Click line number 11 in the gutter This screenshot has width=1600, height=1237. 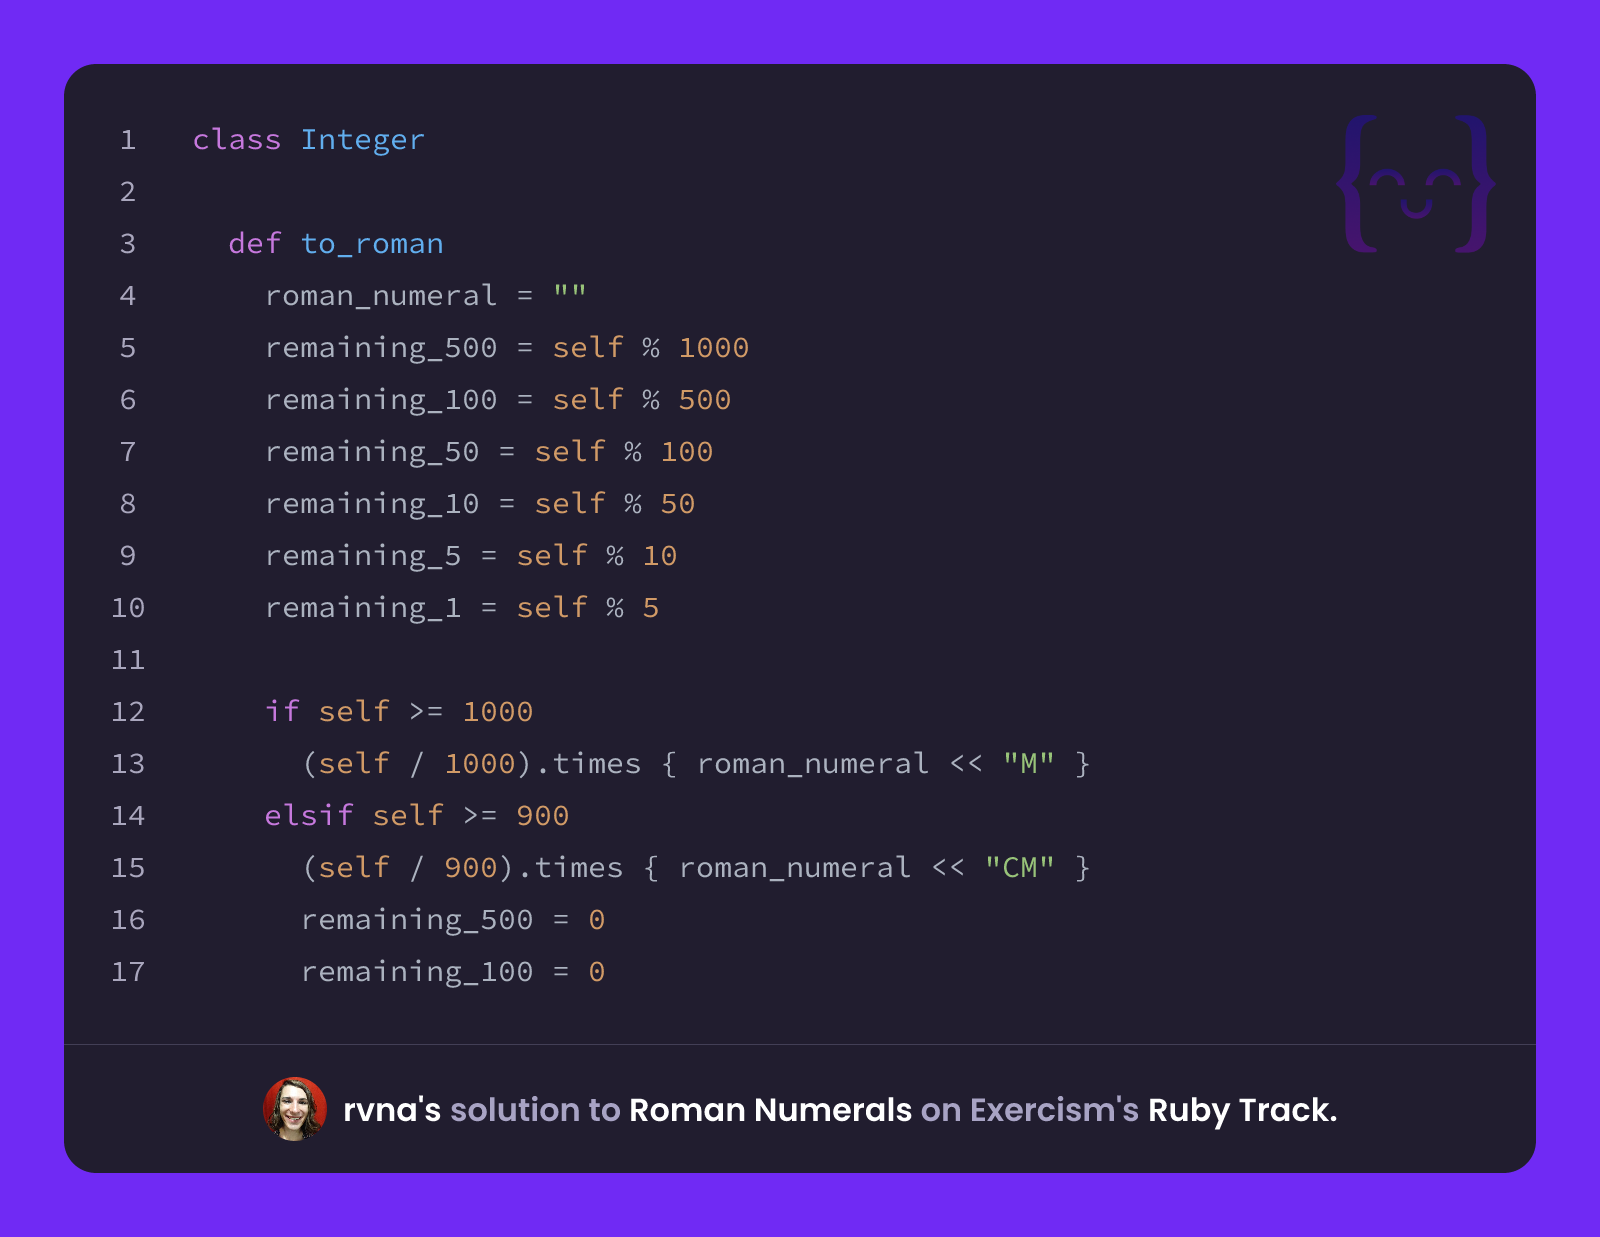[x=128, y=660]
